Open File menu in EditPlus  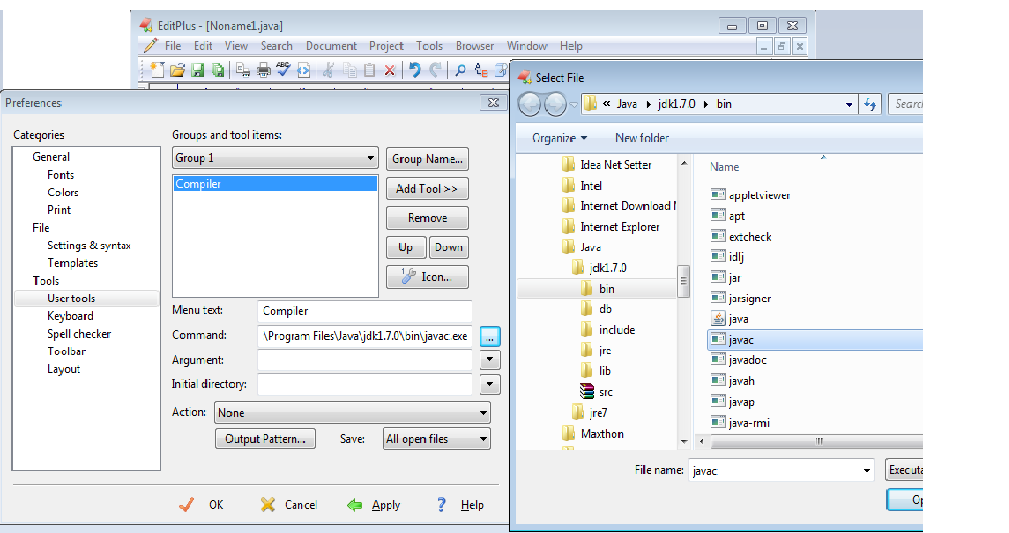(x=172, y=46)
